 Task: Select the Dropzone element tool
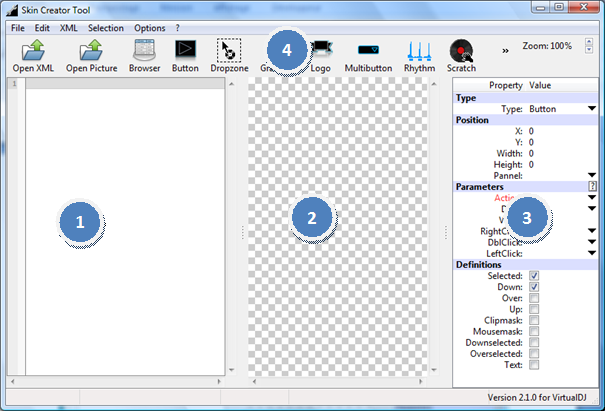pyautogui.click(x=229, y=56)
